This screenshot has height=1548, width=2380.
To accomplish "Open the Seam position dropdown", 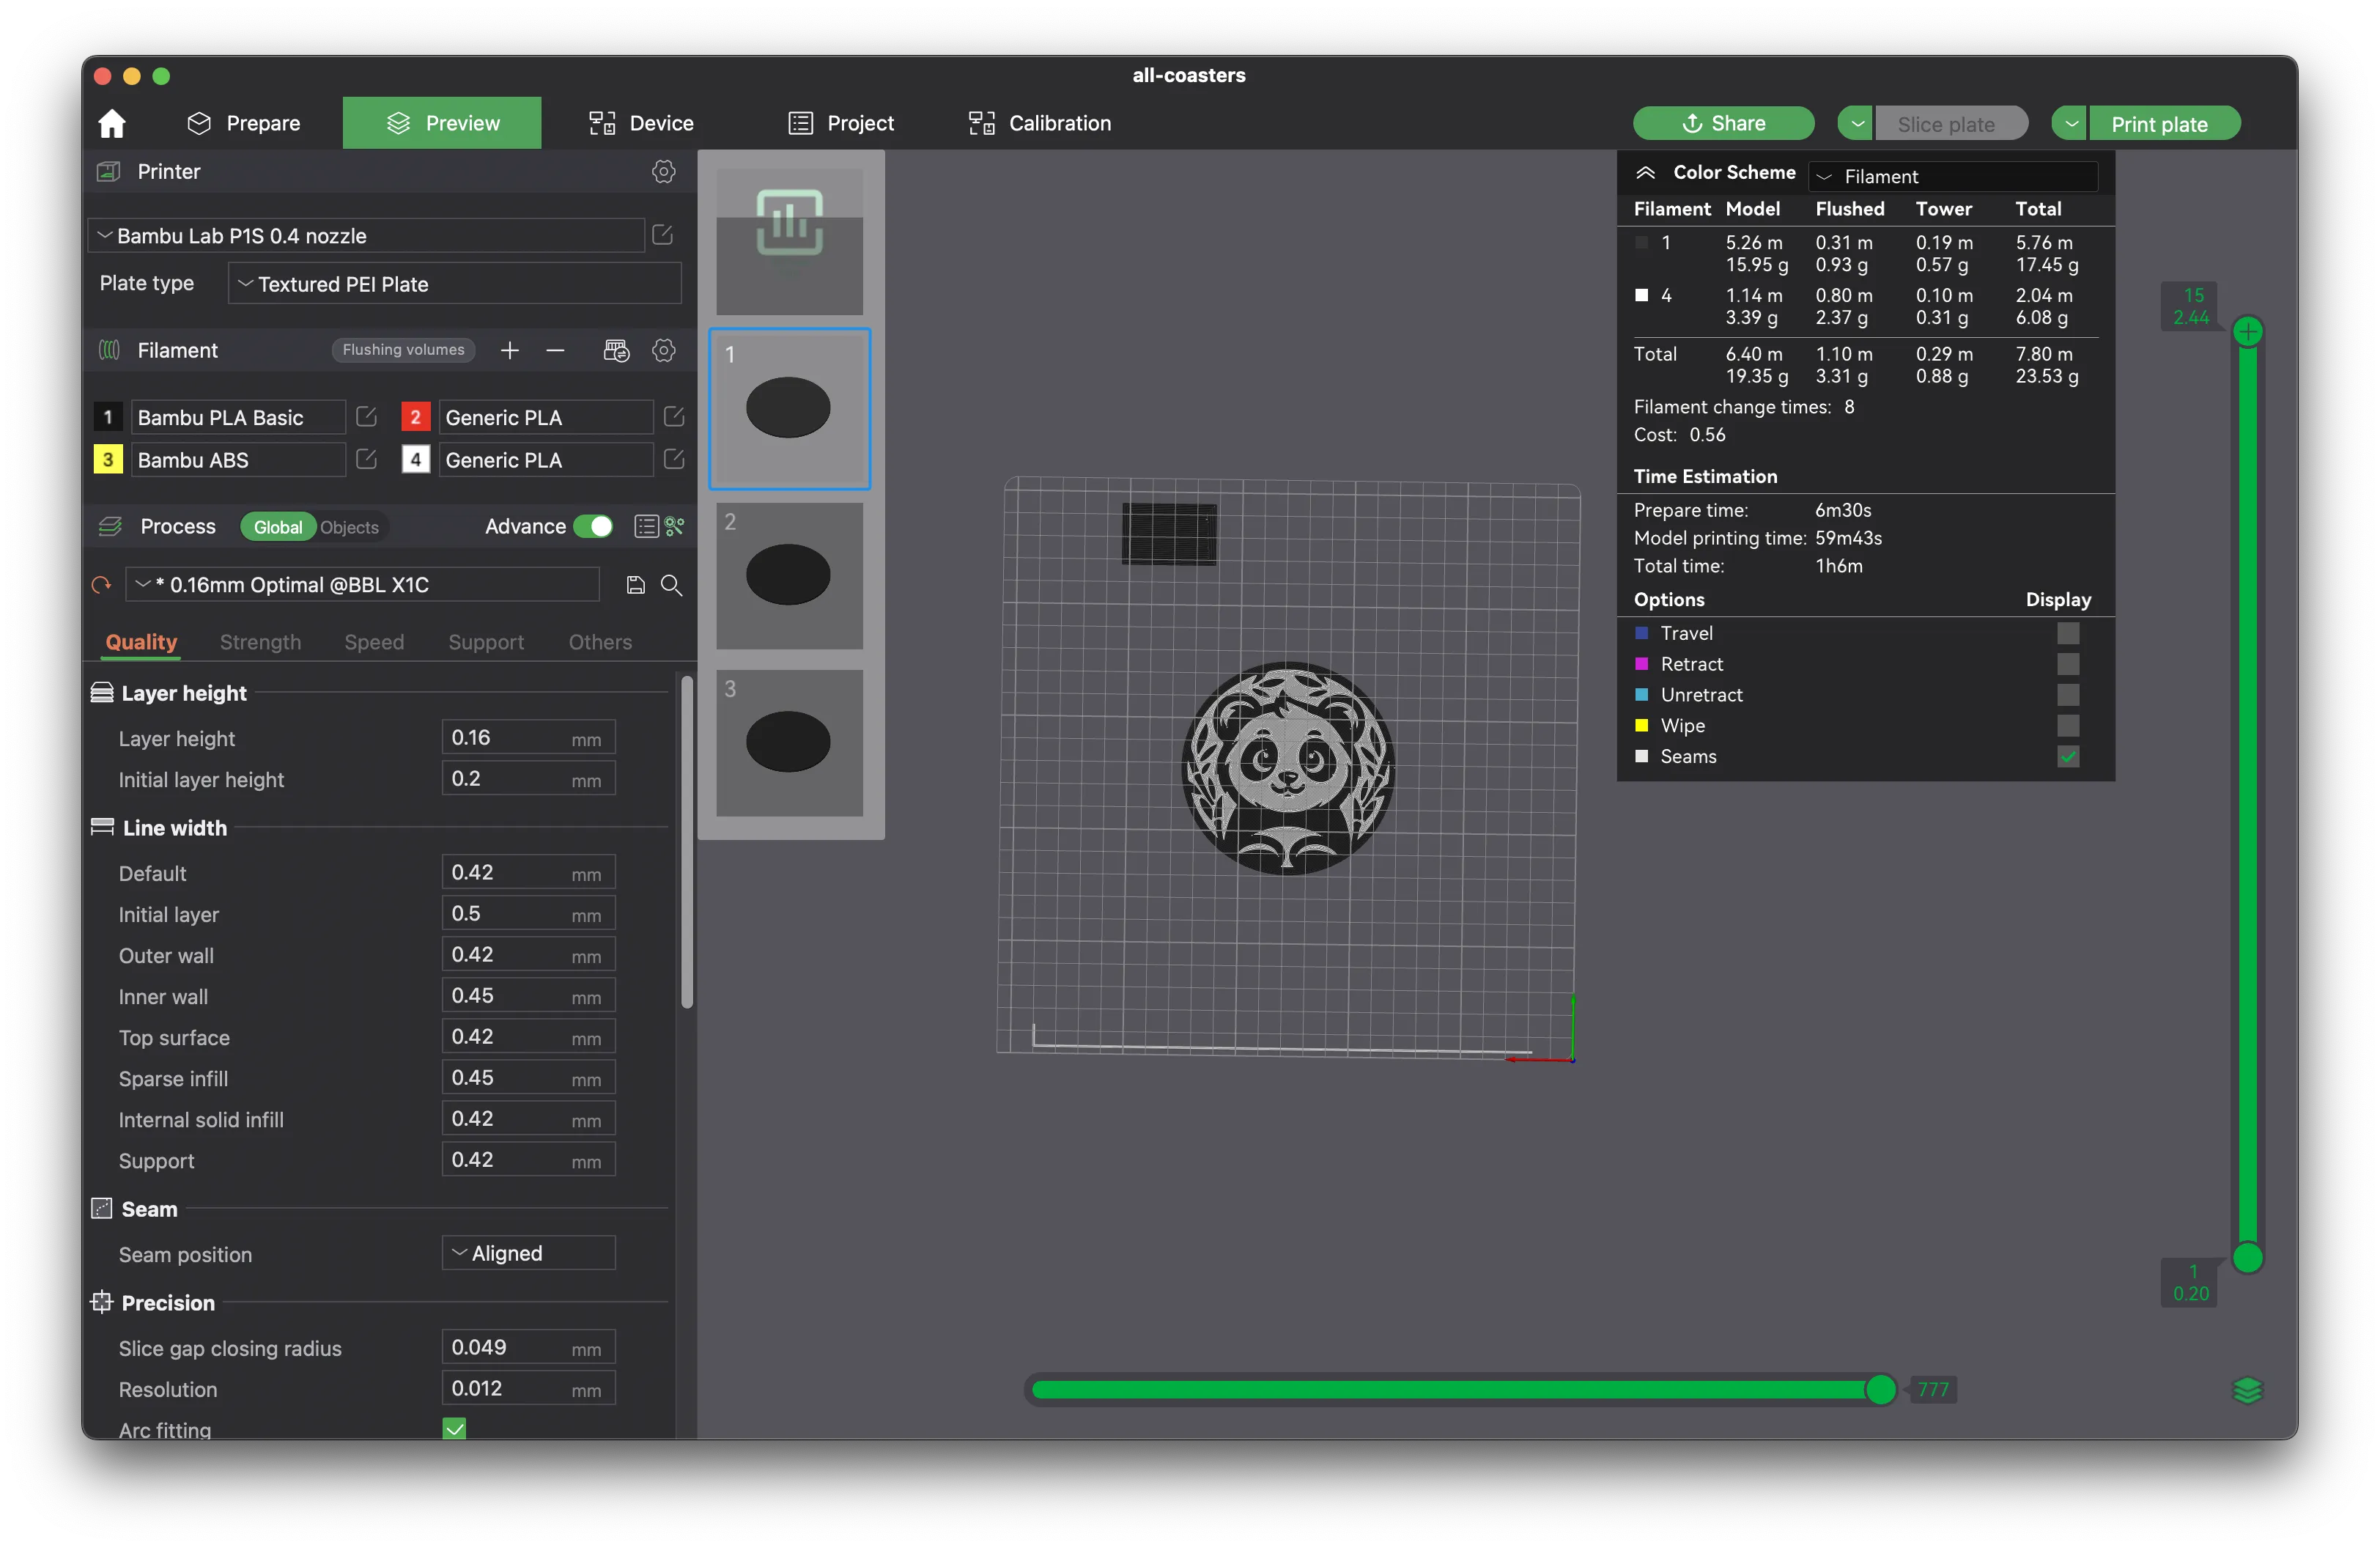I will (528, 1253).
